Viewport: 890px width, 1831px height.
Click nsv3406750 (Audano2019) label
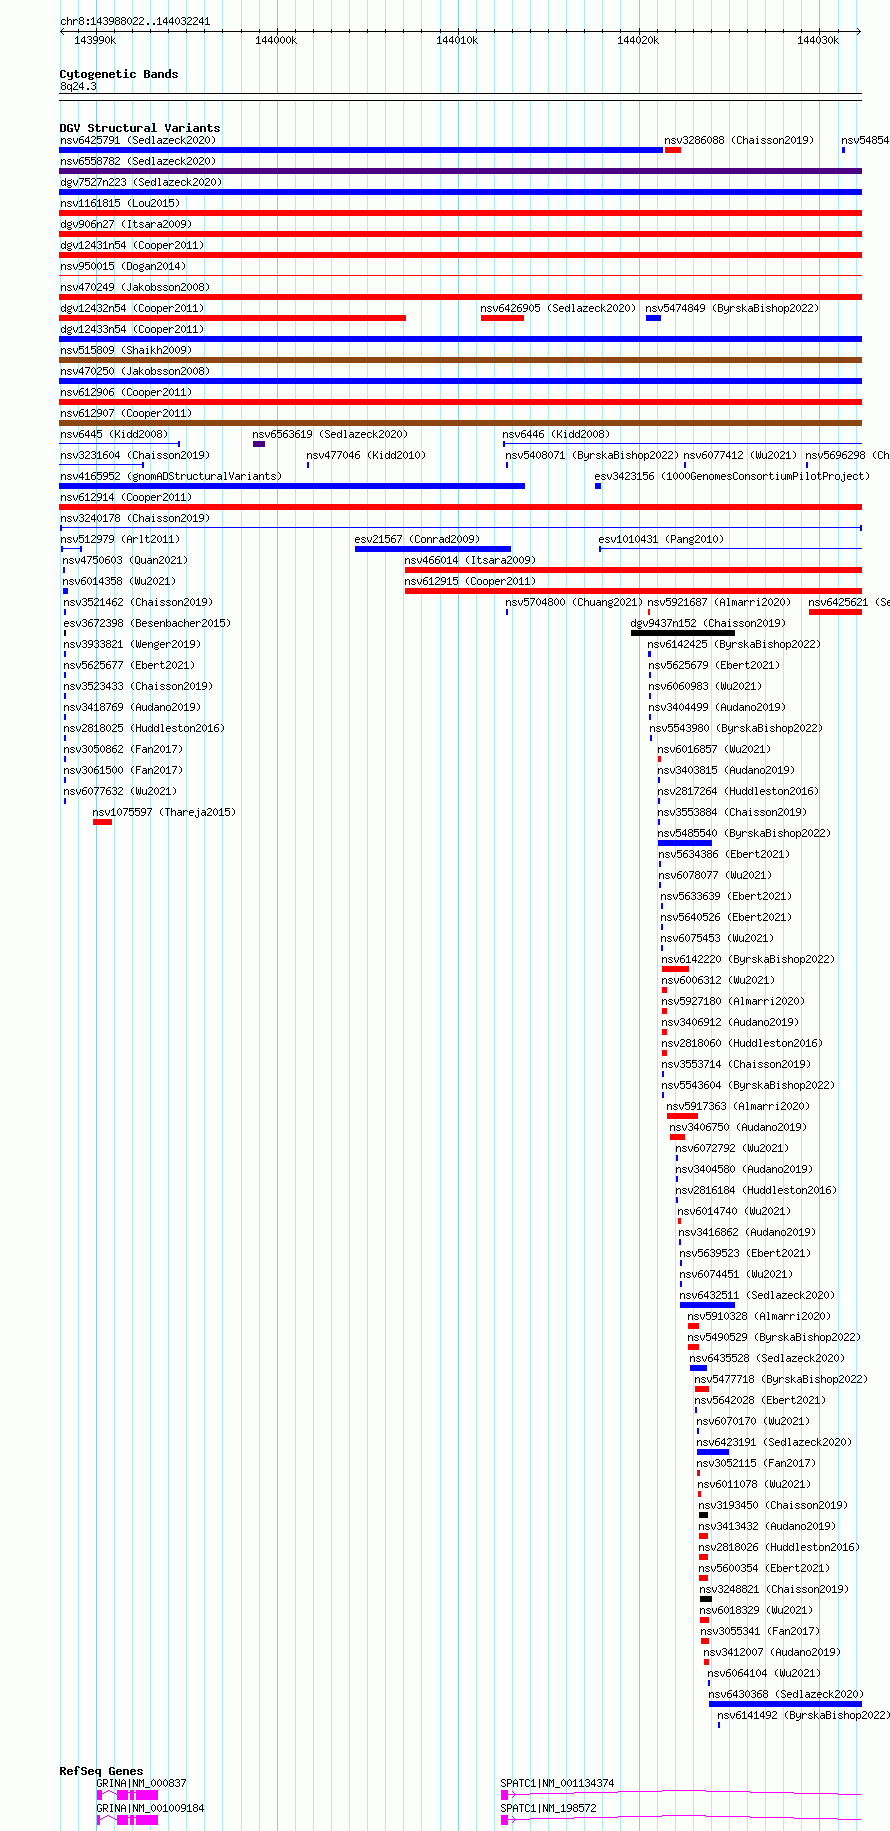click(738, 1127)
